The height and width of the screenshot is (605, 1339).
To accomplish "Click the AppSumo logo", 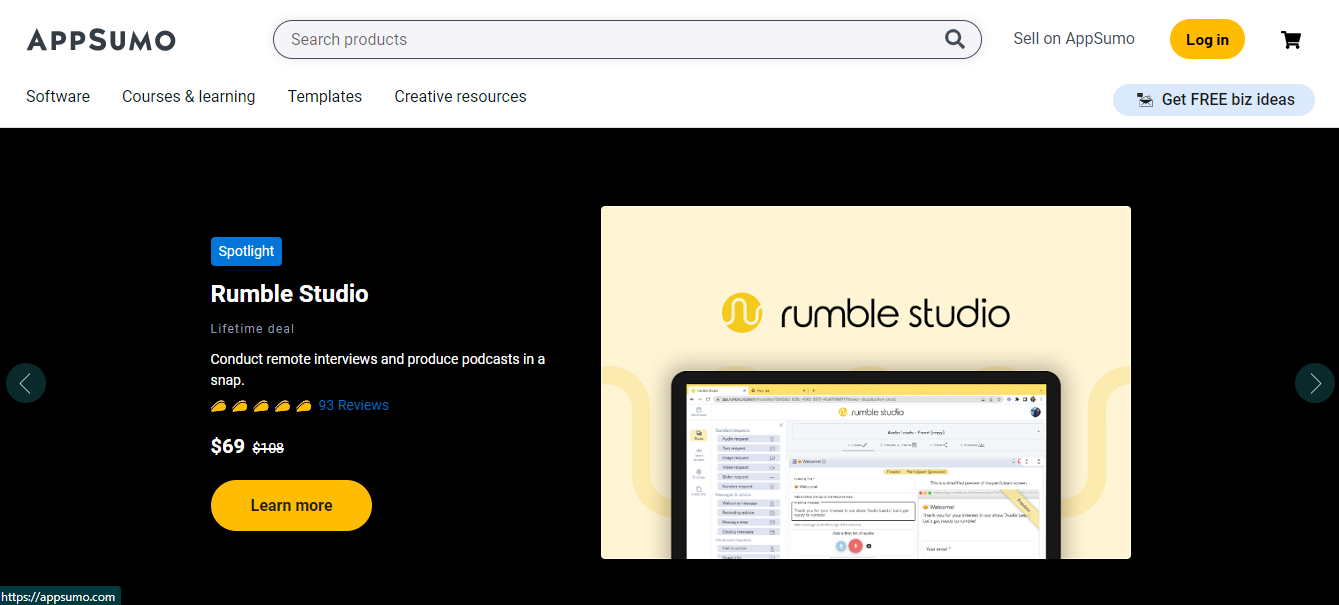I will pyautogui.click(x=101, y=40).
